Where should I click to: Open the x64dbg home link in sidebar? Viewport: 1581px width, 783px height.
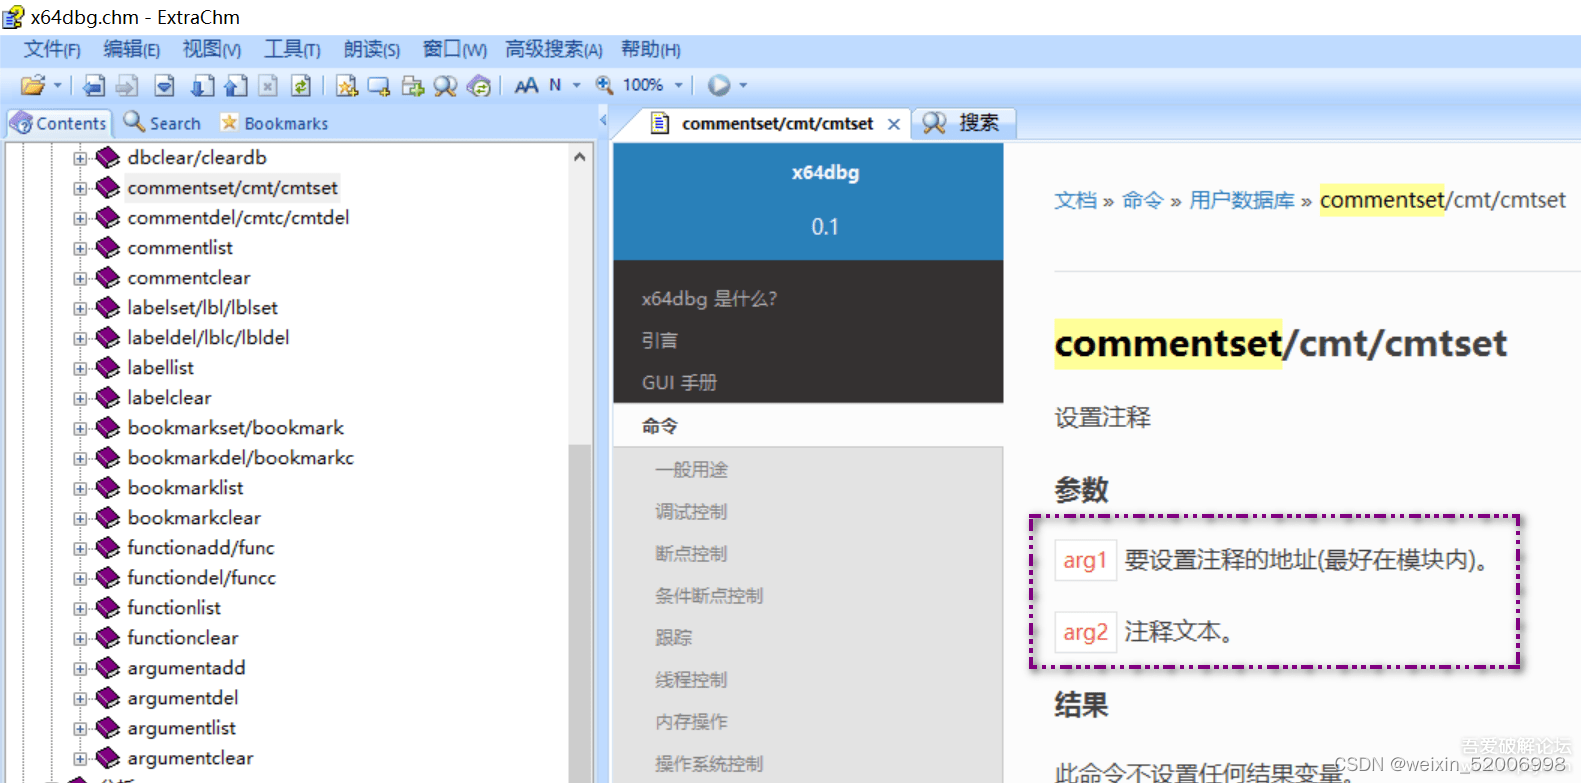825,172
